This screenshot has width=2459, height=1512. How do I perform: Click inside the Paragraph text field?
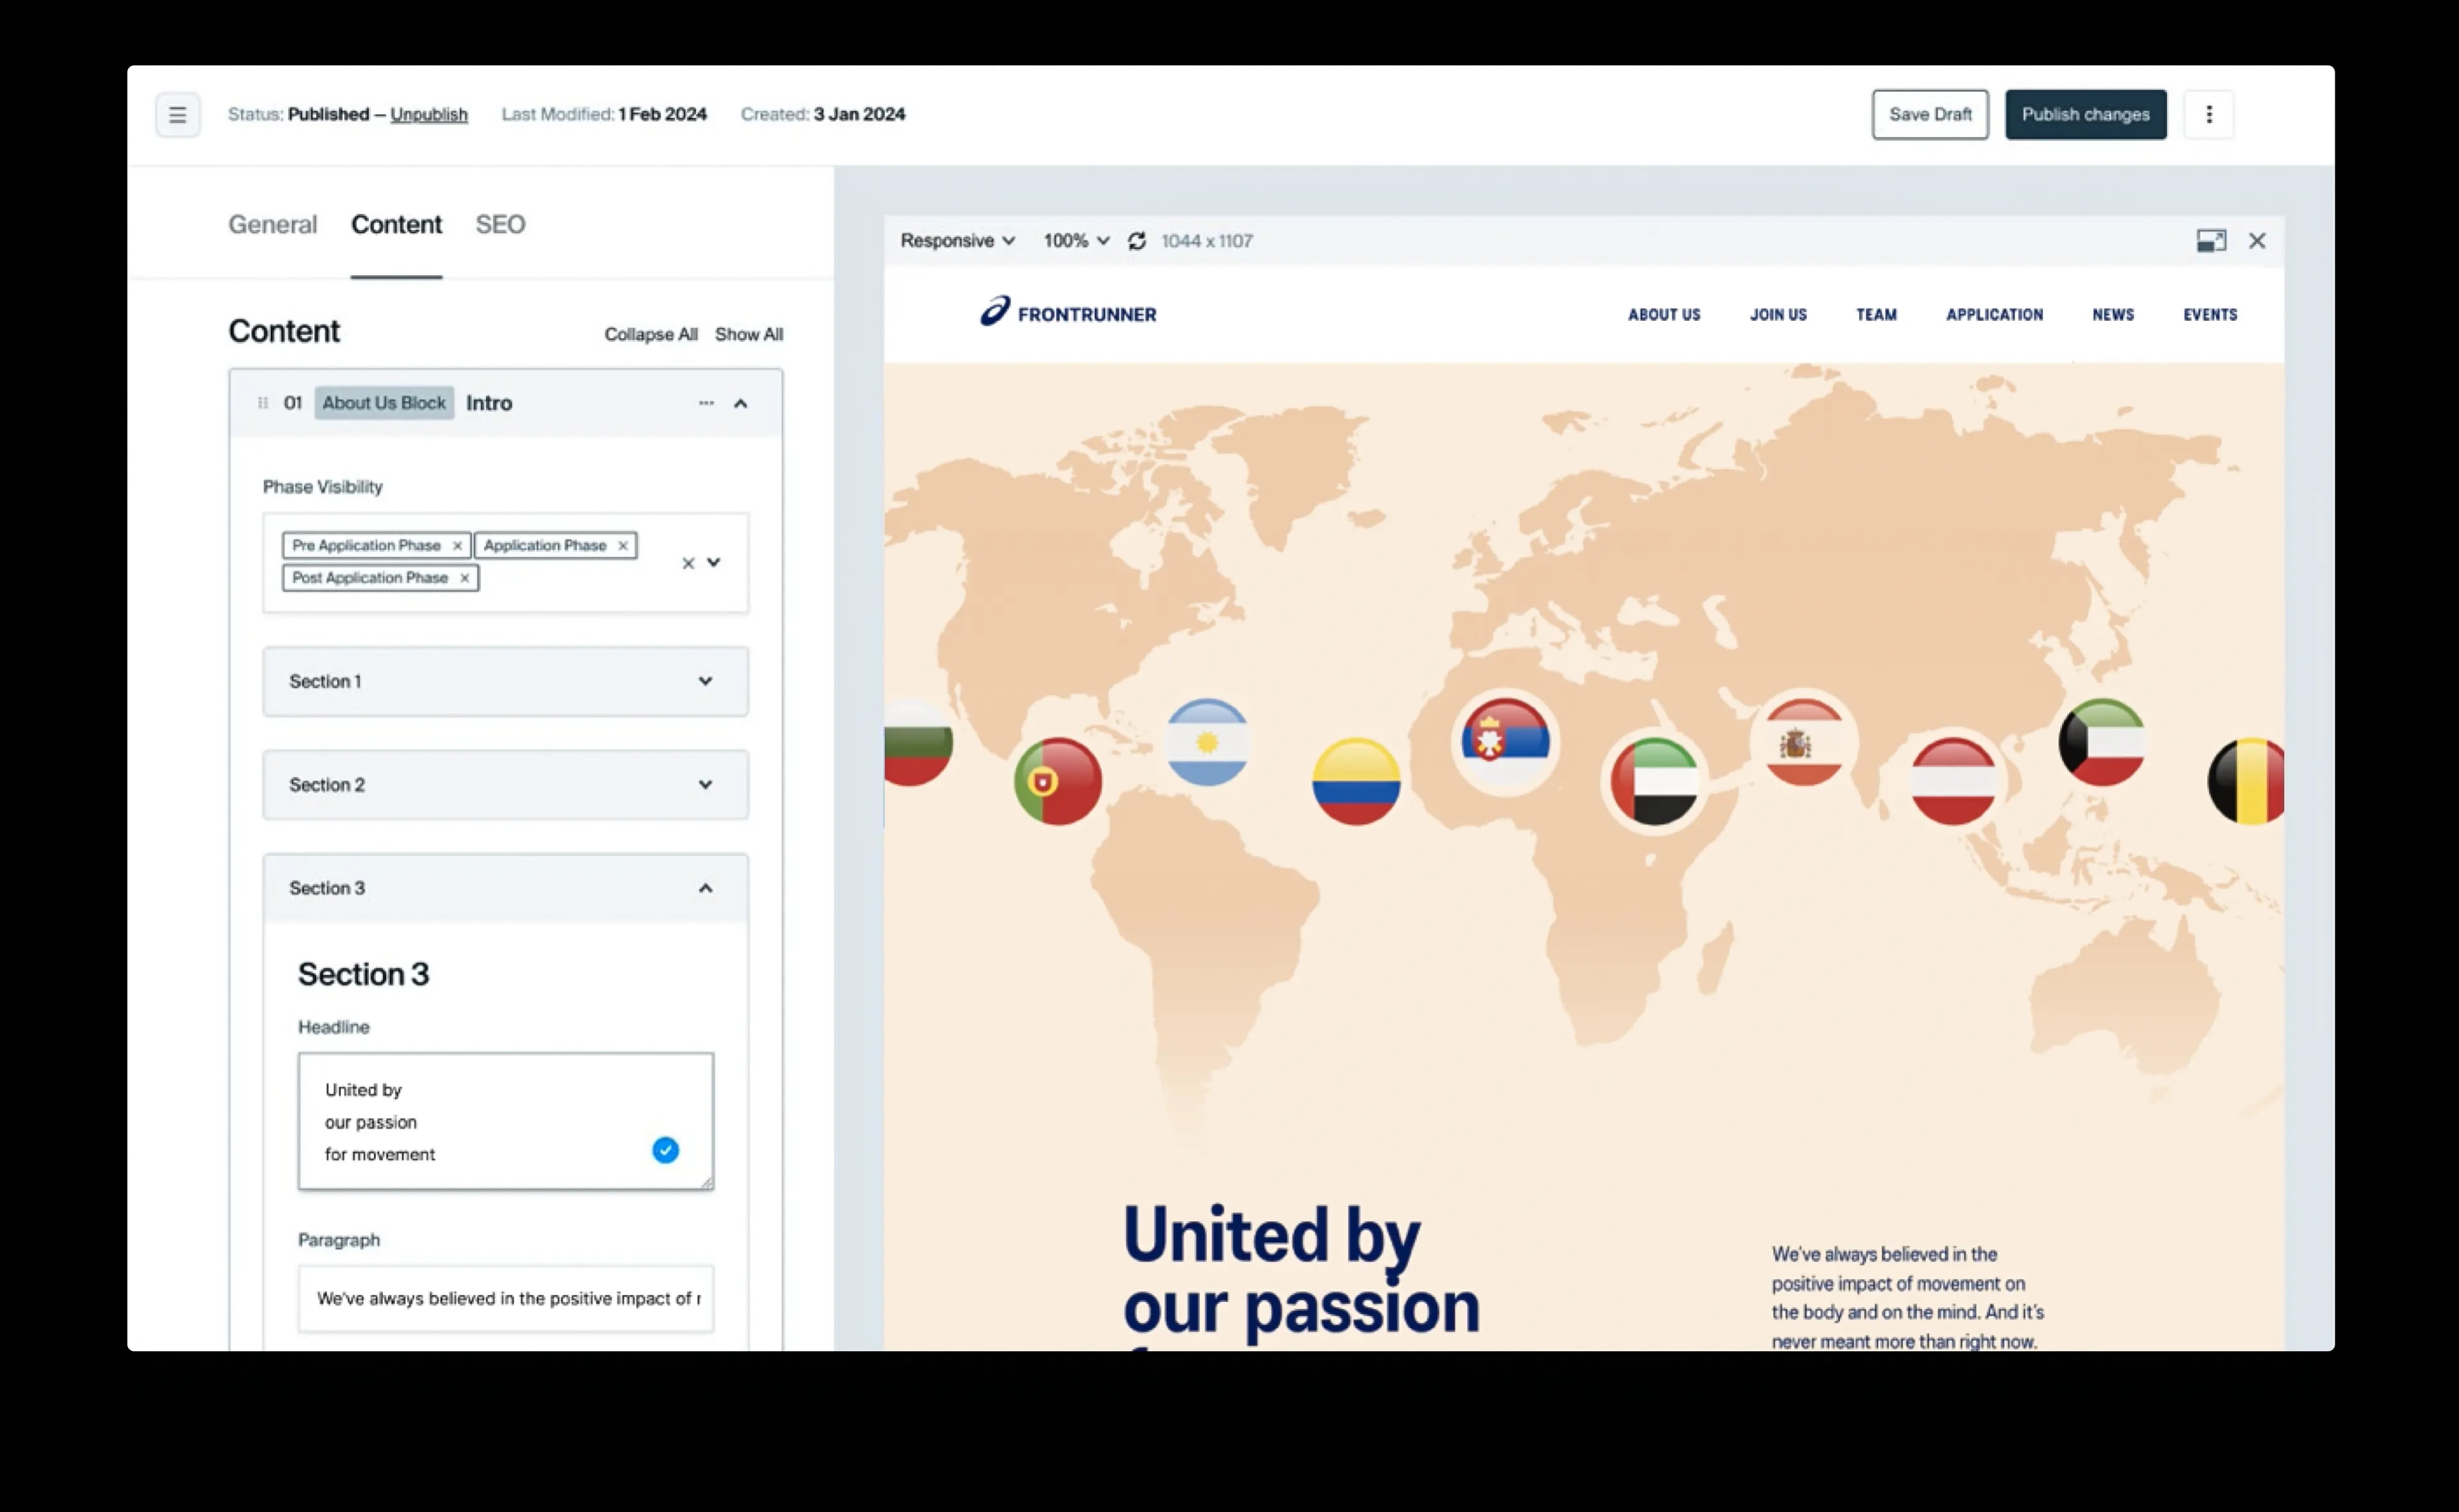(x=505, y=1298)
